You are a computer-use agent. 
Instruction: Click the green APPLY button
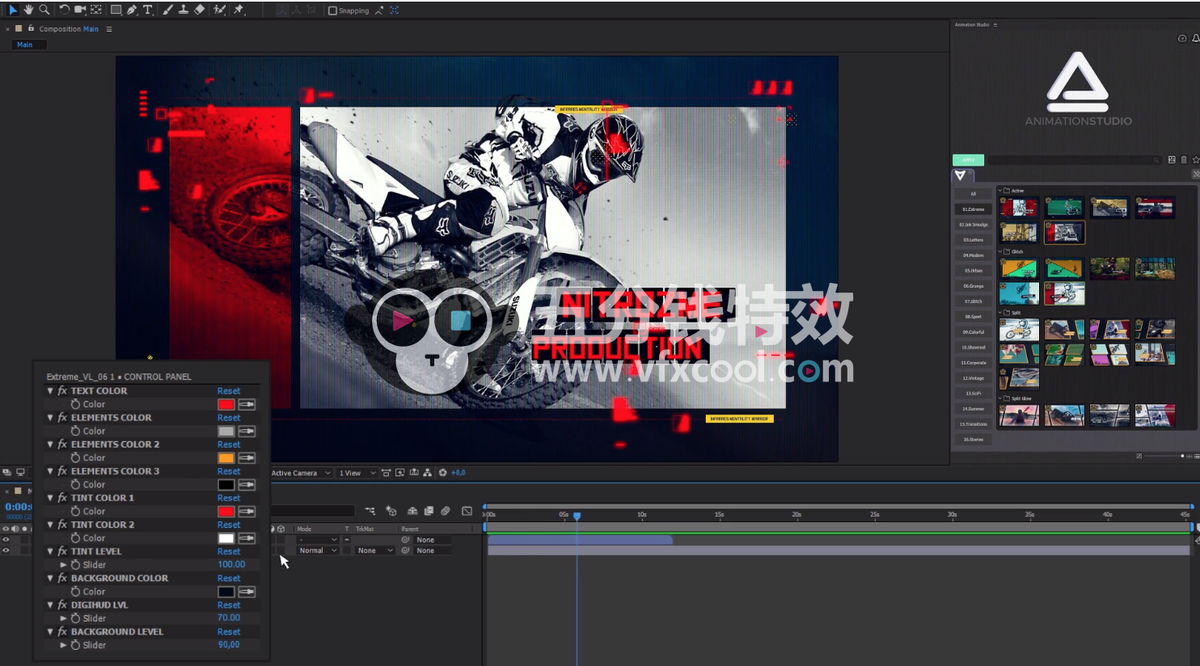click(x=968, y=160)
